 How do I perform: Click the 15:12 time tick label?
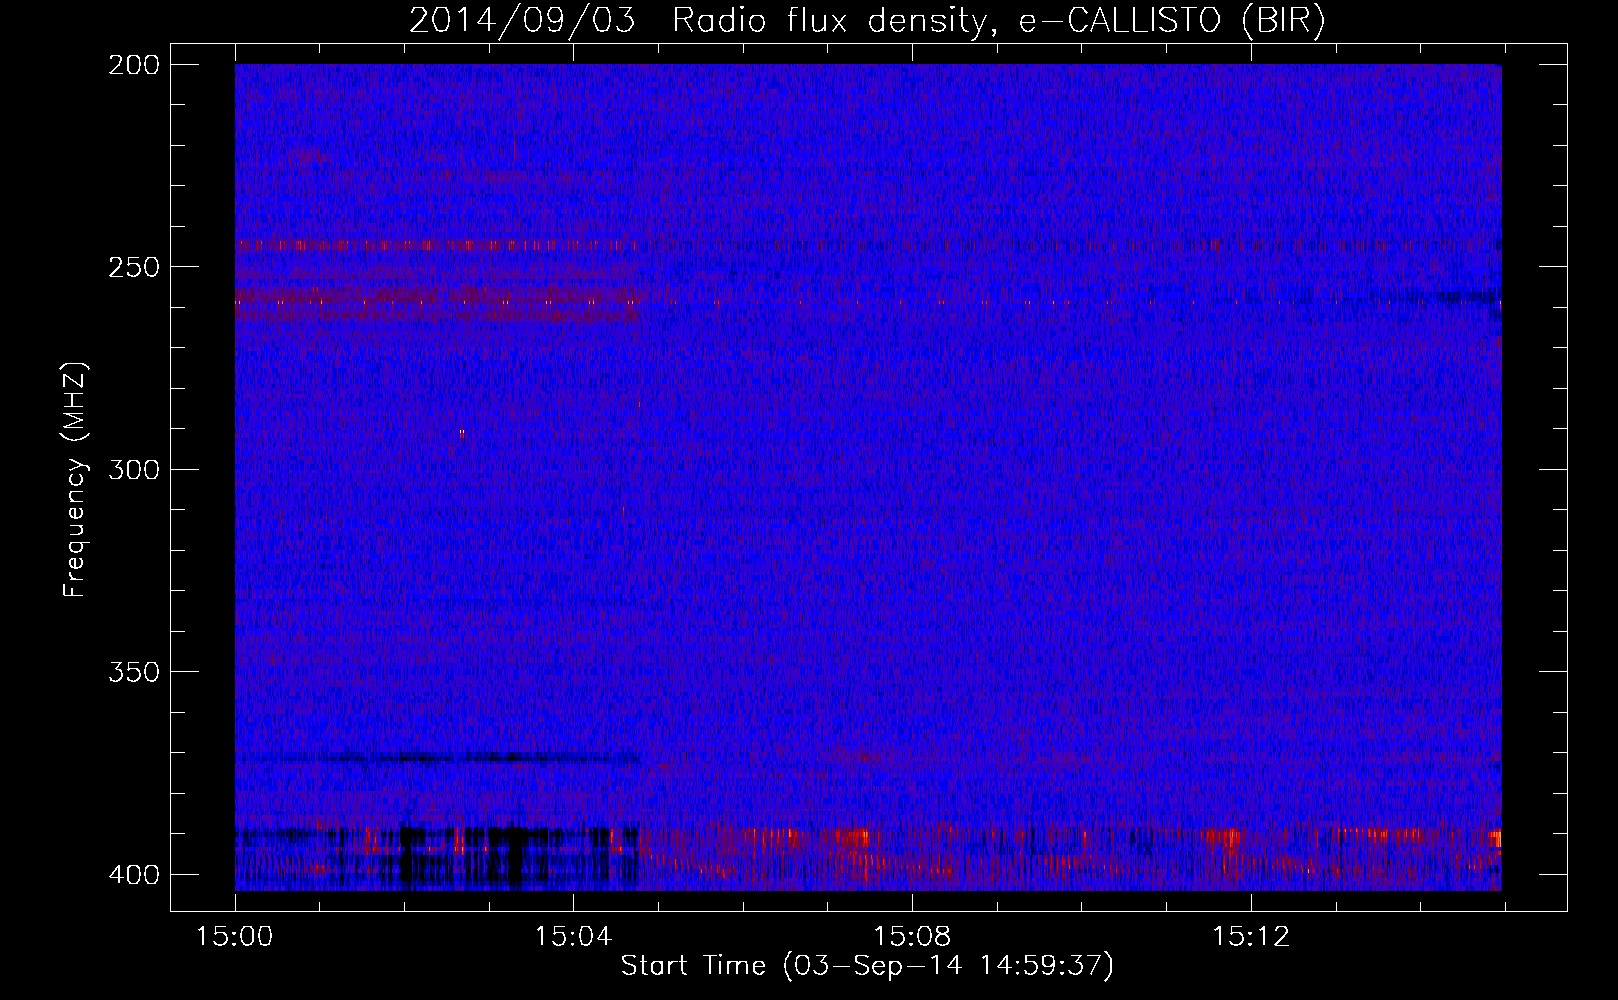pyautogui.click(x=1251, y=937)
